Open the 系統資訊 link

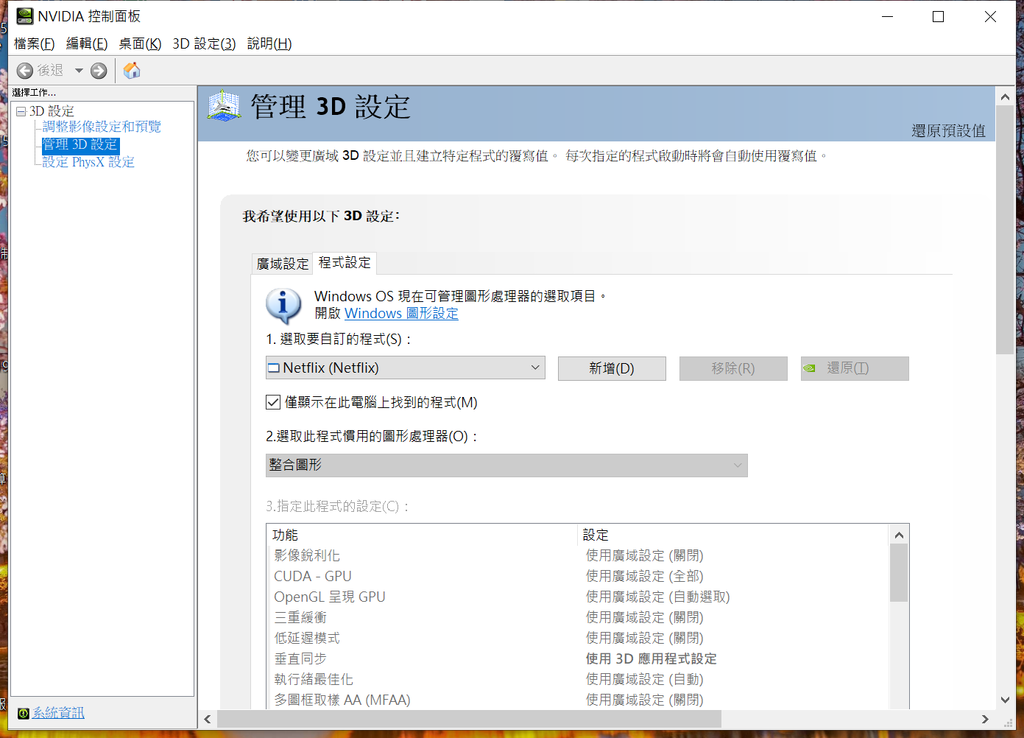pos(58,713)
